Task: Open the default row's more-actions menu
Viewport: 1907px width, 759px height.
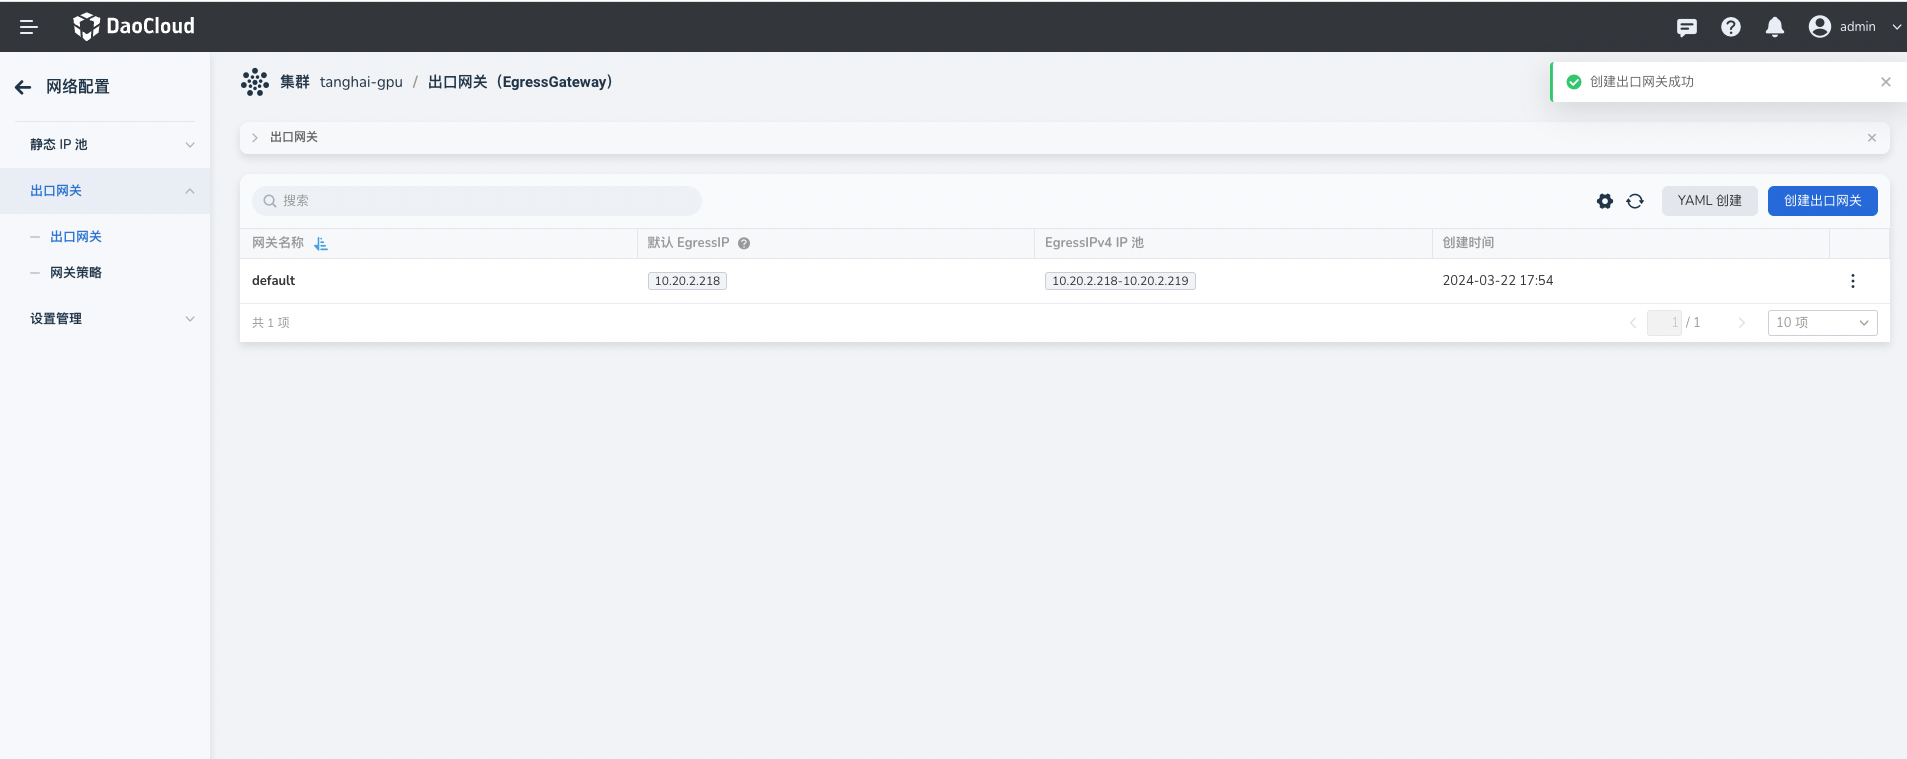Action: click(x=1852, y=281)
